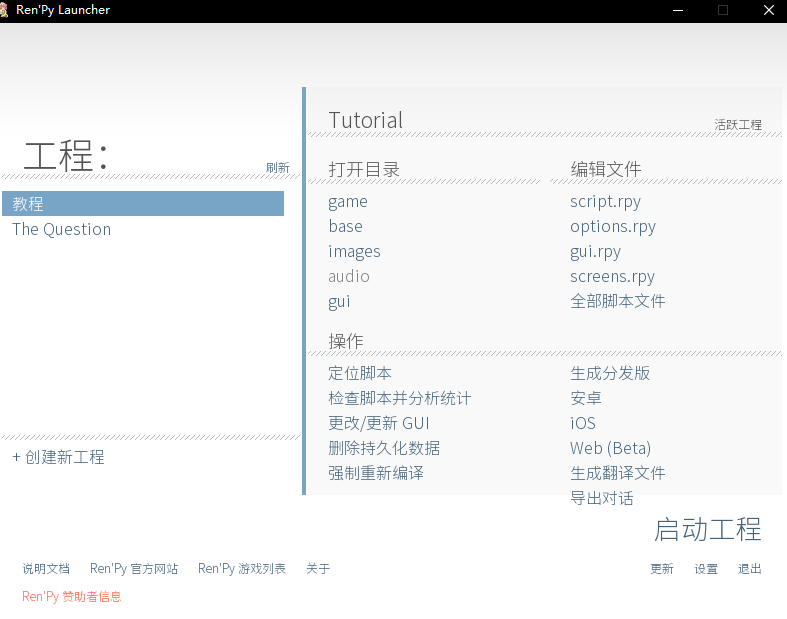This screenshot has height=619, width=787.
Task: Click 刷新 to refresh project list
Action: 278,168
